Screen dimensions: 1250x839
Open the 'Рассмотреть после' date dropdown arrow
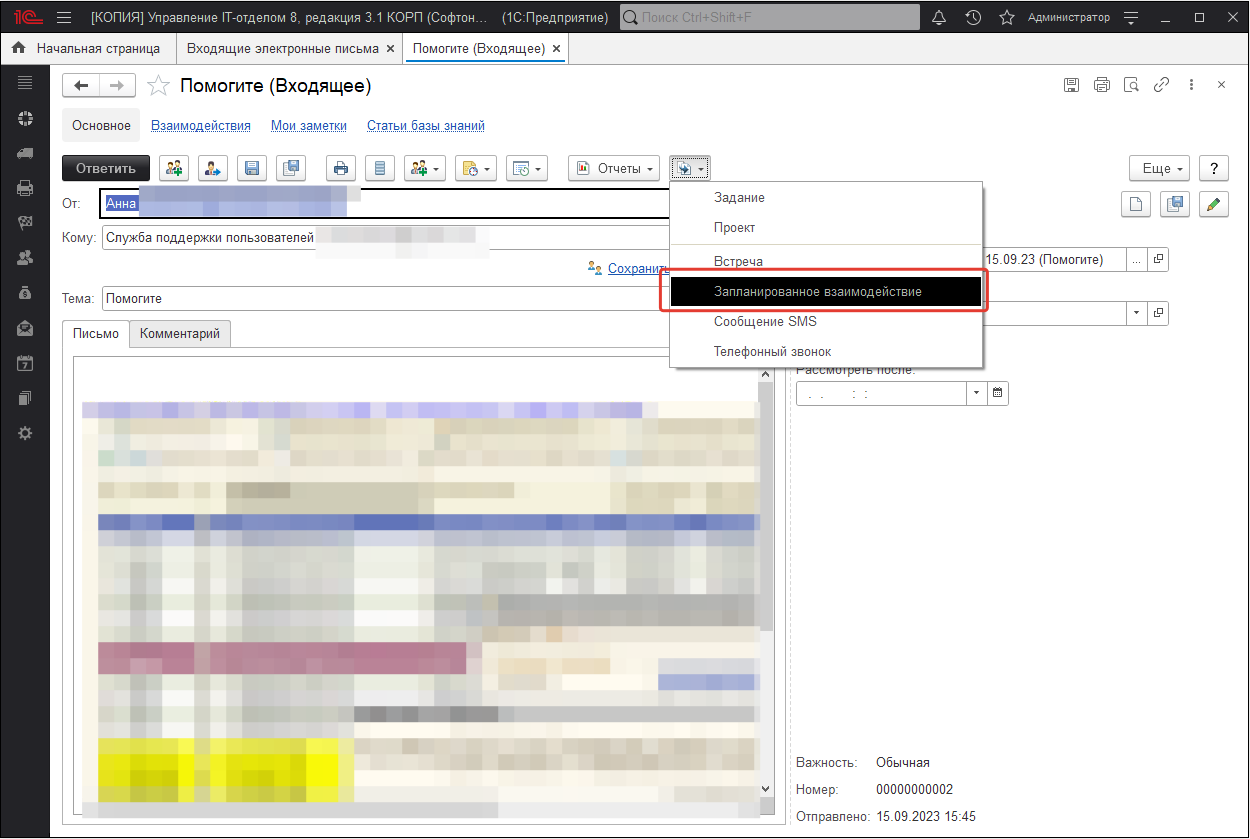click(976, 393)
